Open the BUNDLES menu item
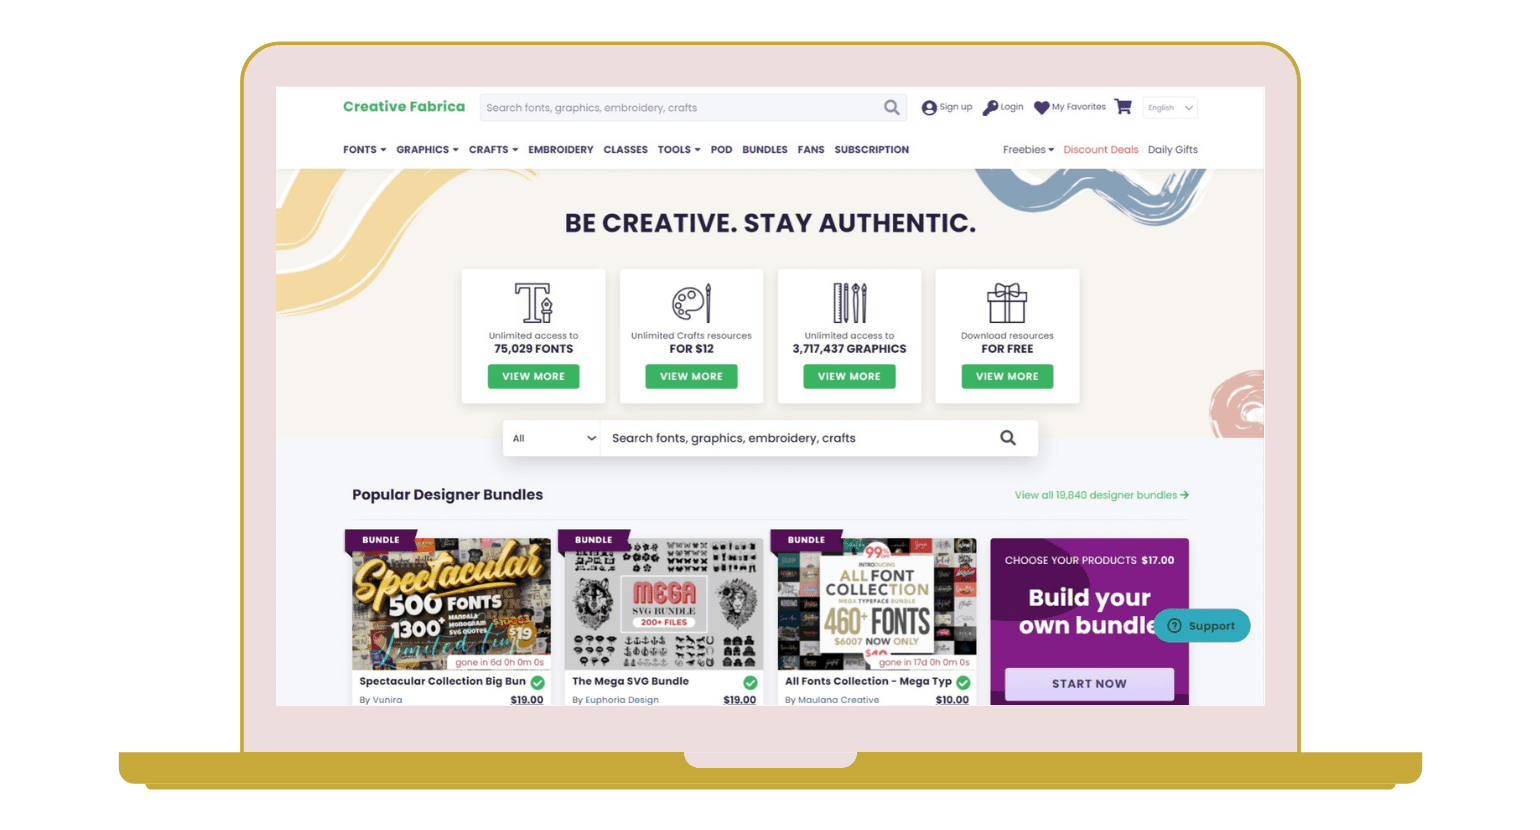The width and height of the screenshot is (1540, 830). 765,150
